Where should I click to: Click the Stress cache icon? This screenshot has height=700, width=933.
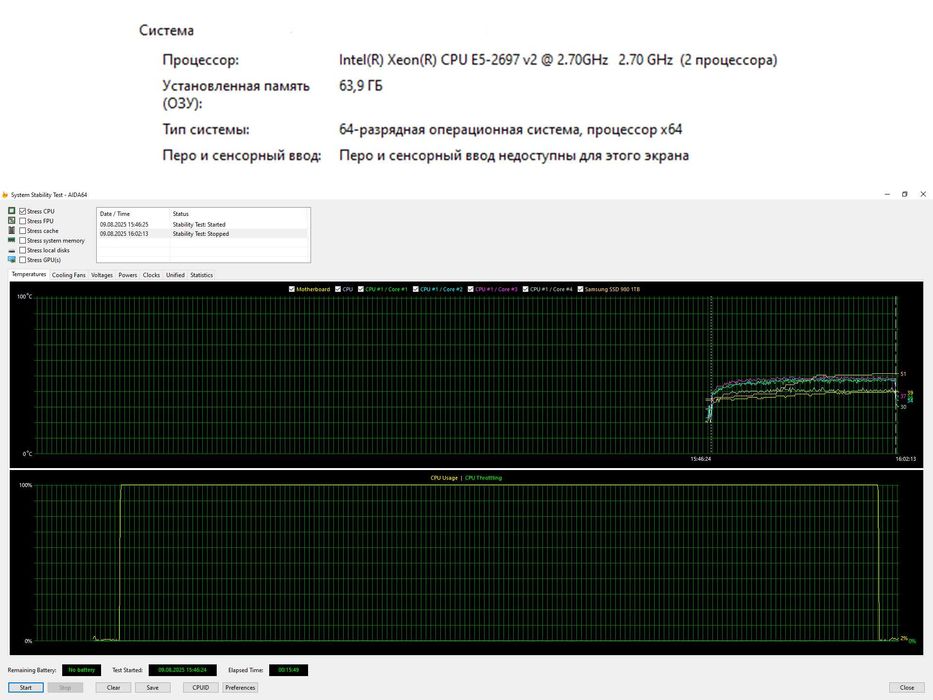[x=11, y=230]
